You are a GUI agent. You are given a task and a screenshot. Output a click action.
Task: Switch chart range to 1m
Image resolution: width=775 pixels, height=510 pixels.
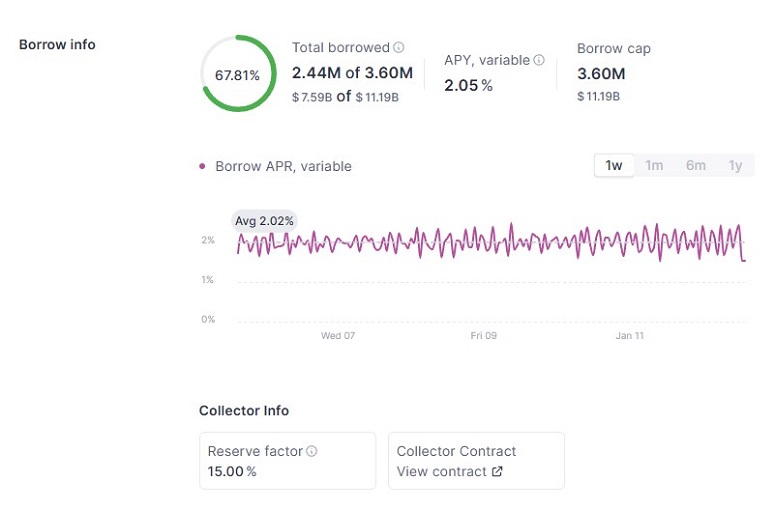[x=654, y=166]
